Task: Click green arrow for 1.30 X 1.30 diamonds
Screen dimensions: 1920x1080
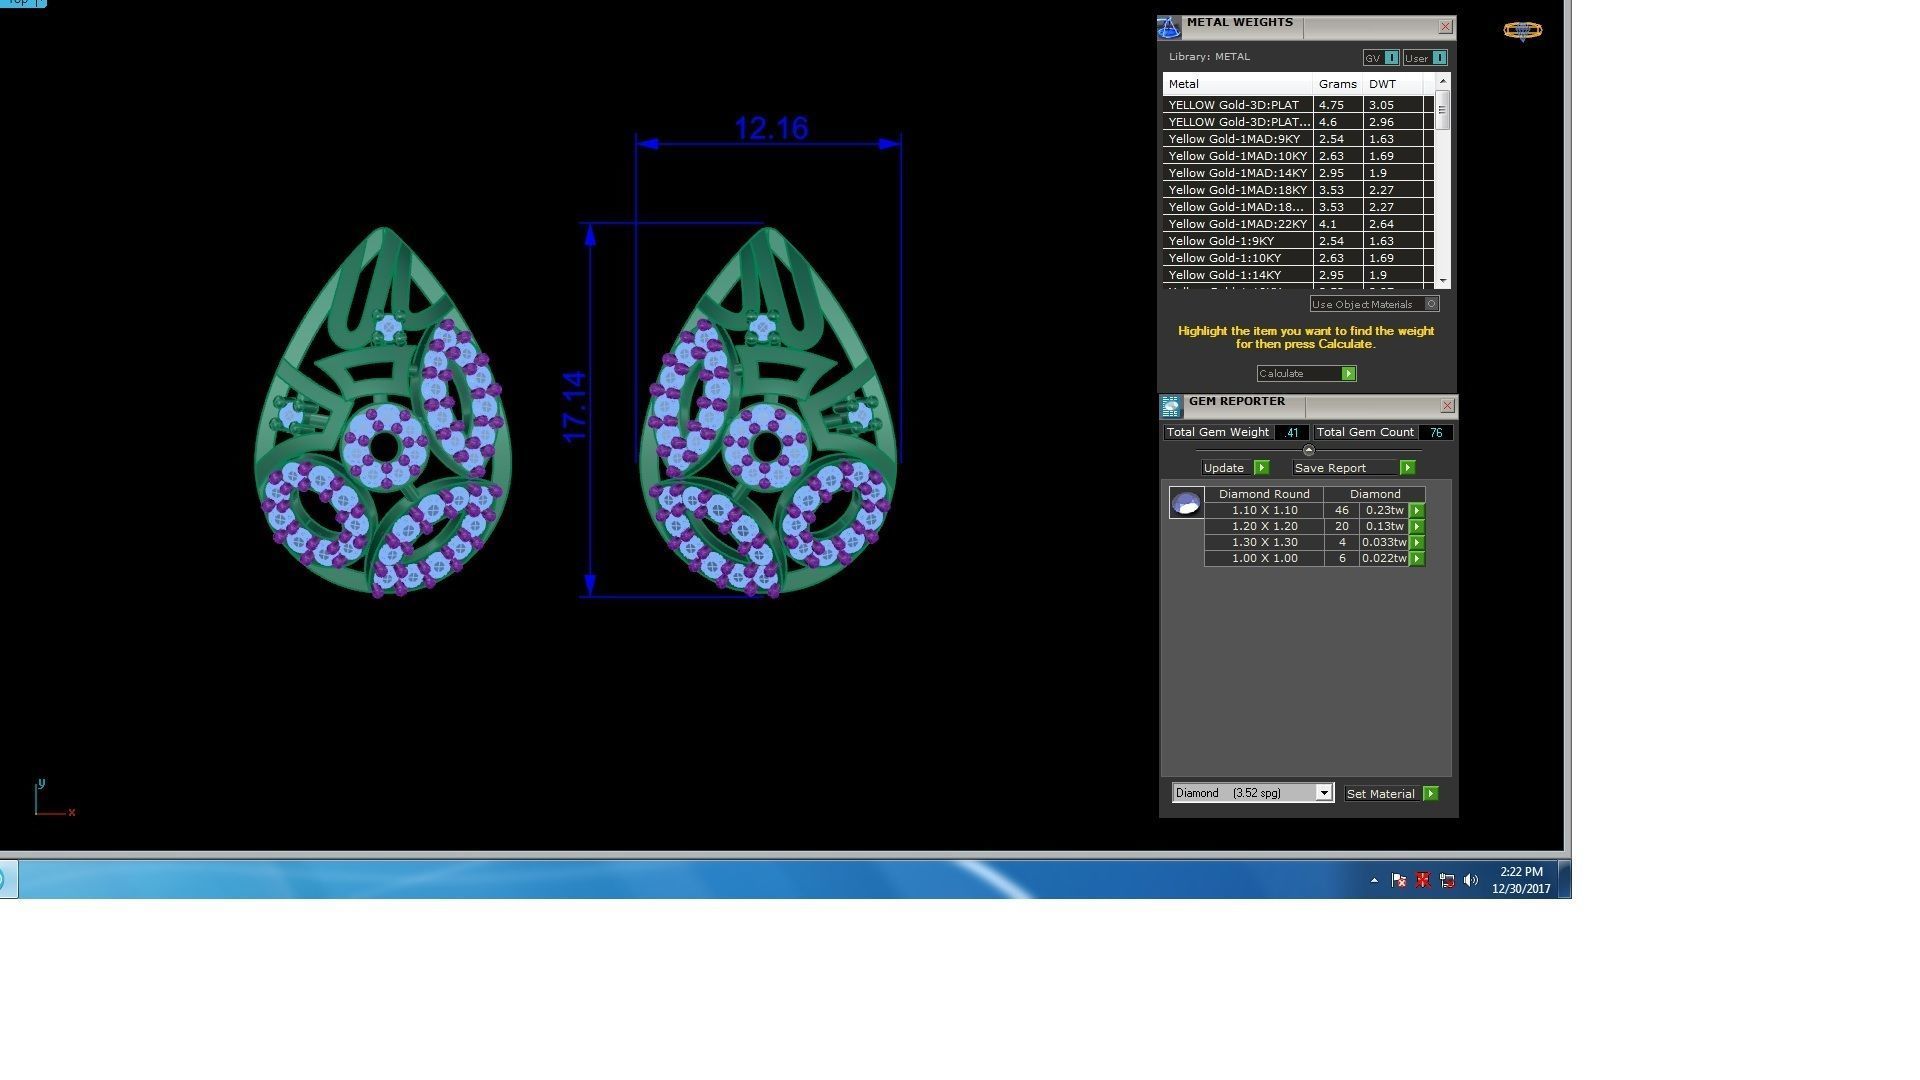Action: [x=1417, y=543]
